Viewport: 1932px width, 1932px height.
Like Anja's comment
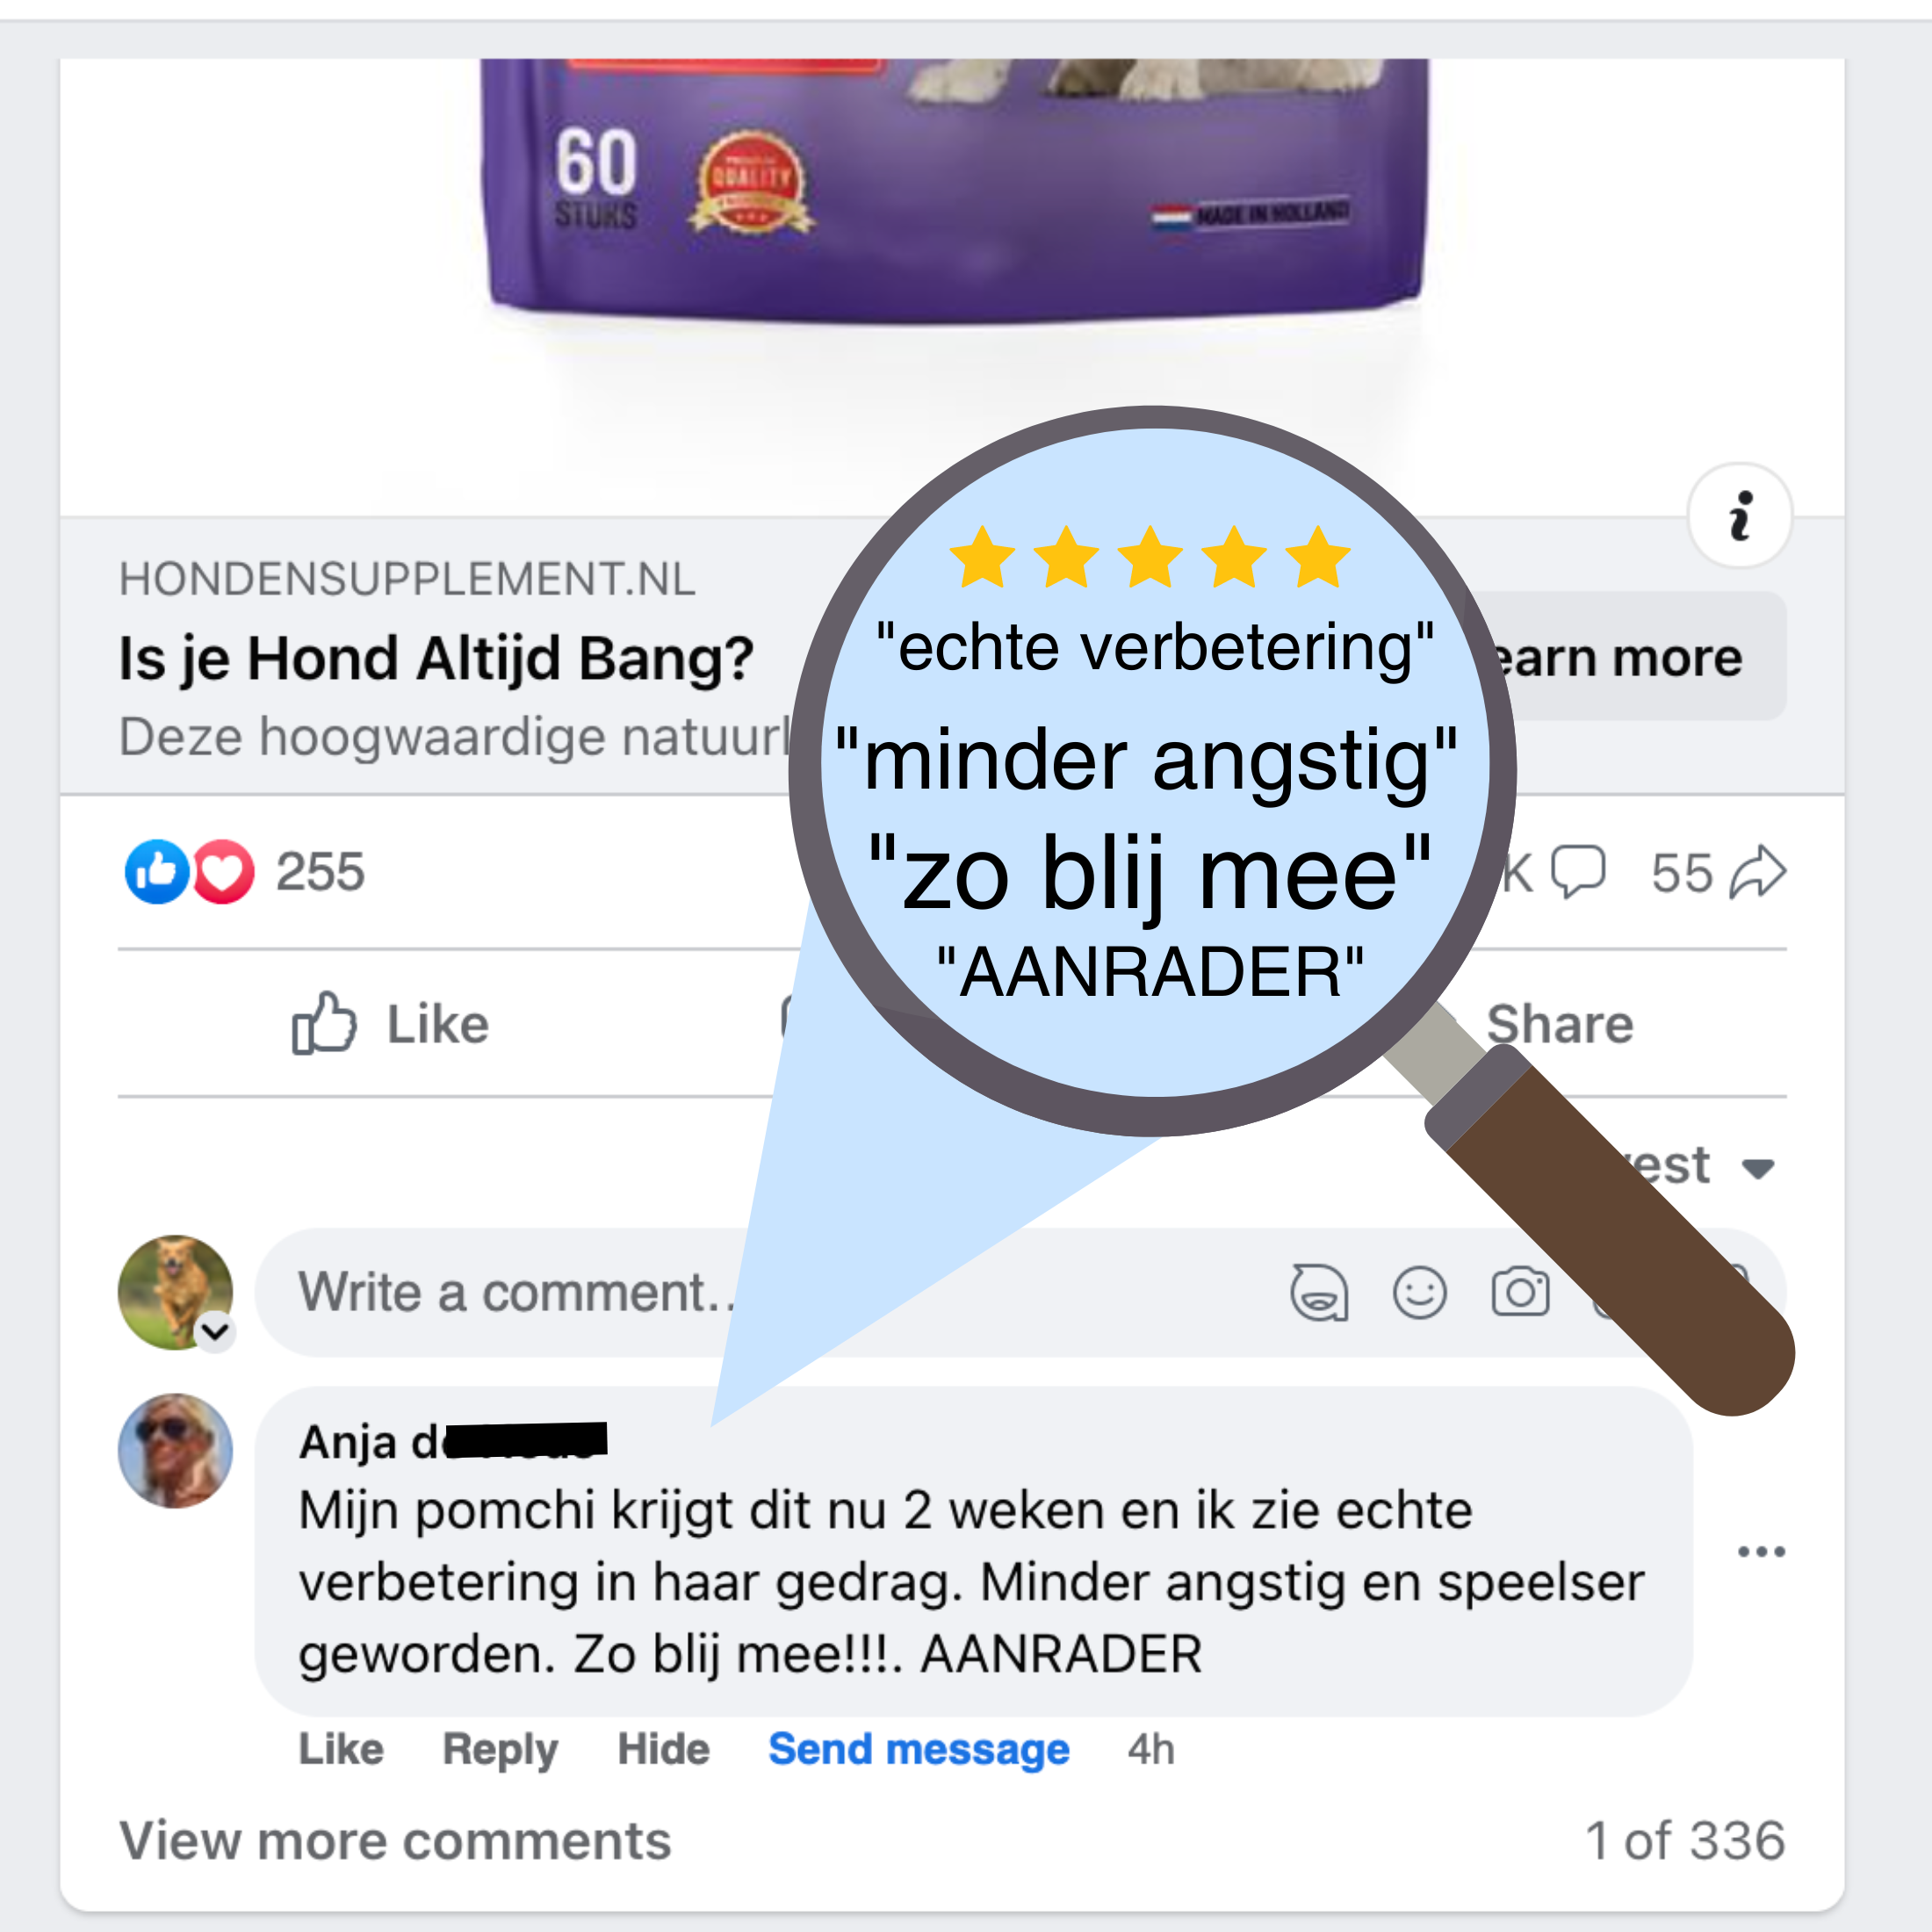pyautogui.click(x=341, y=1750)
